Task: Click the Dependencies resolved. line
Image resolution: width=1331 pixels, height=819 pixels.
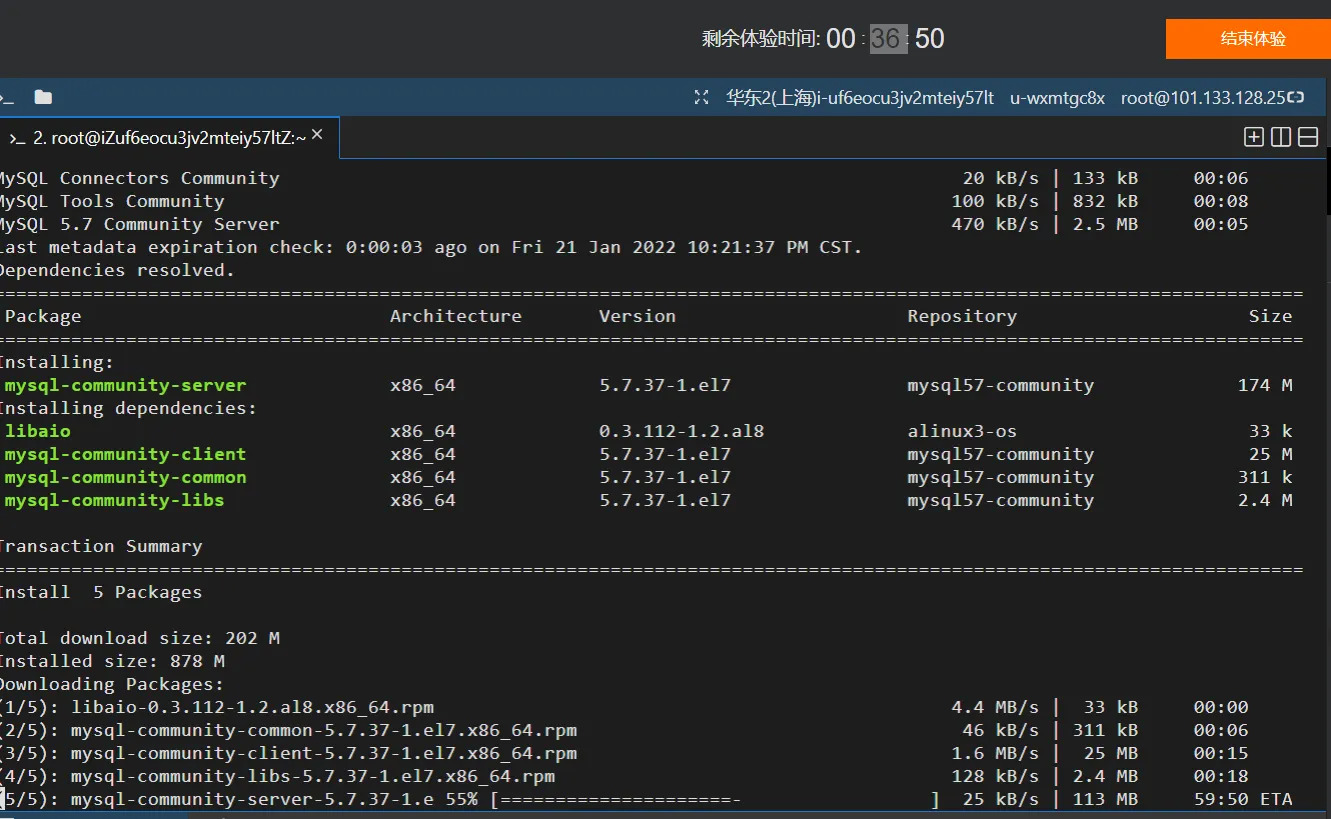Action: 116,270
